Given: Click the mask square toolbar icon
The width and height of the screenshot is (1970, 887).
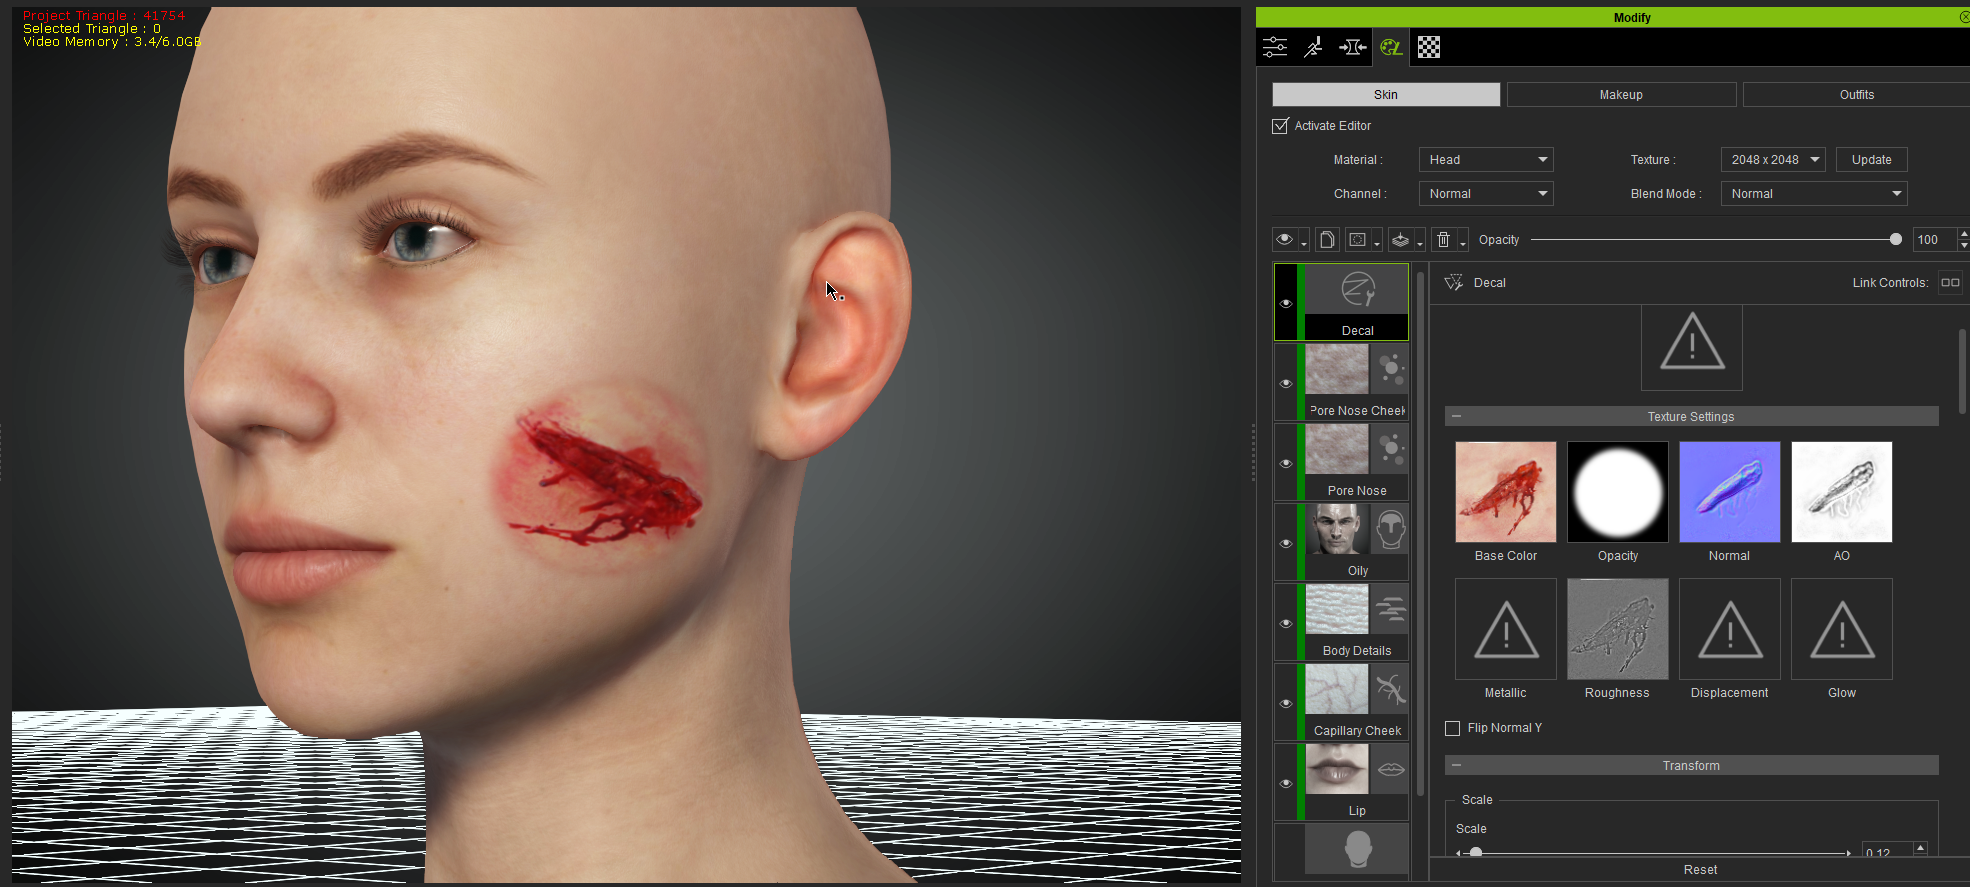Looking at the screenshot, I should [x=1357, y=240].
